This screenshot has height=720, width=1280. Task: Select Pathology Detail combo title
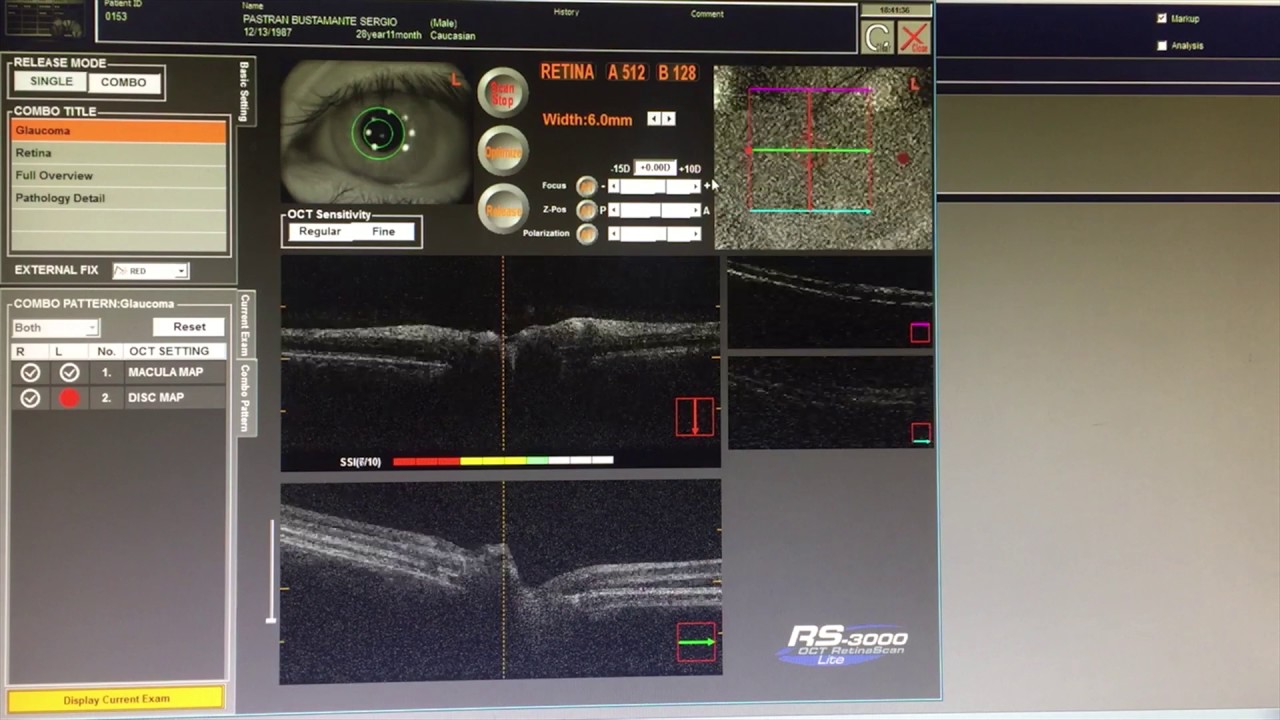[118, 198]
